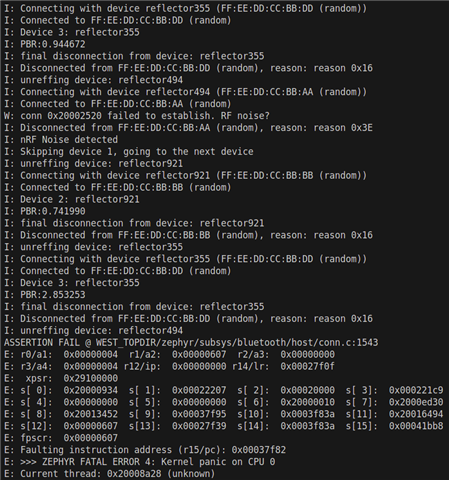
Task: Click the s[ 7] value 0x2000ed30
Action: 416,402
